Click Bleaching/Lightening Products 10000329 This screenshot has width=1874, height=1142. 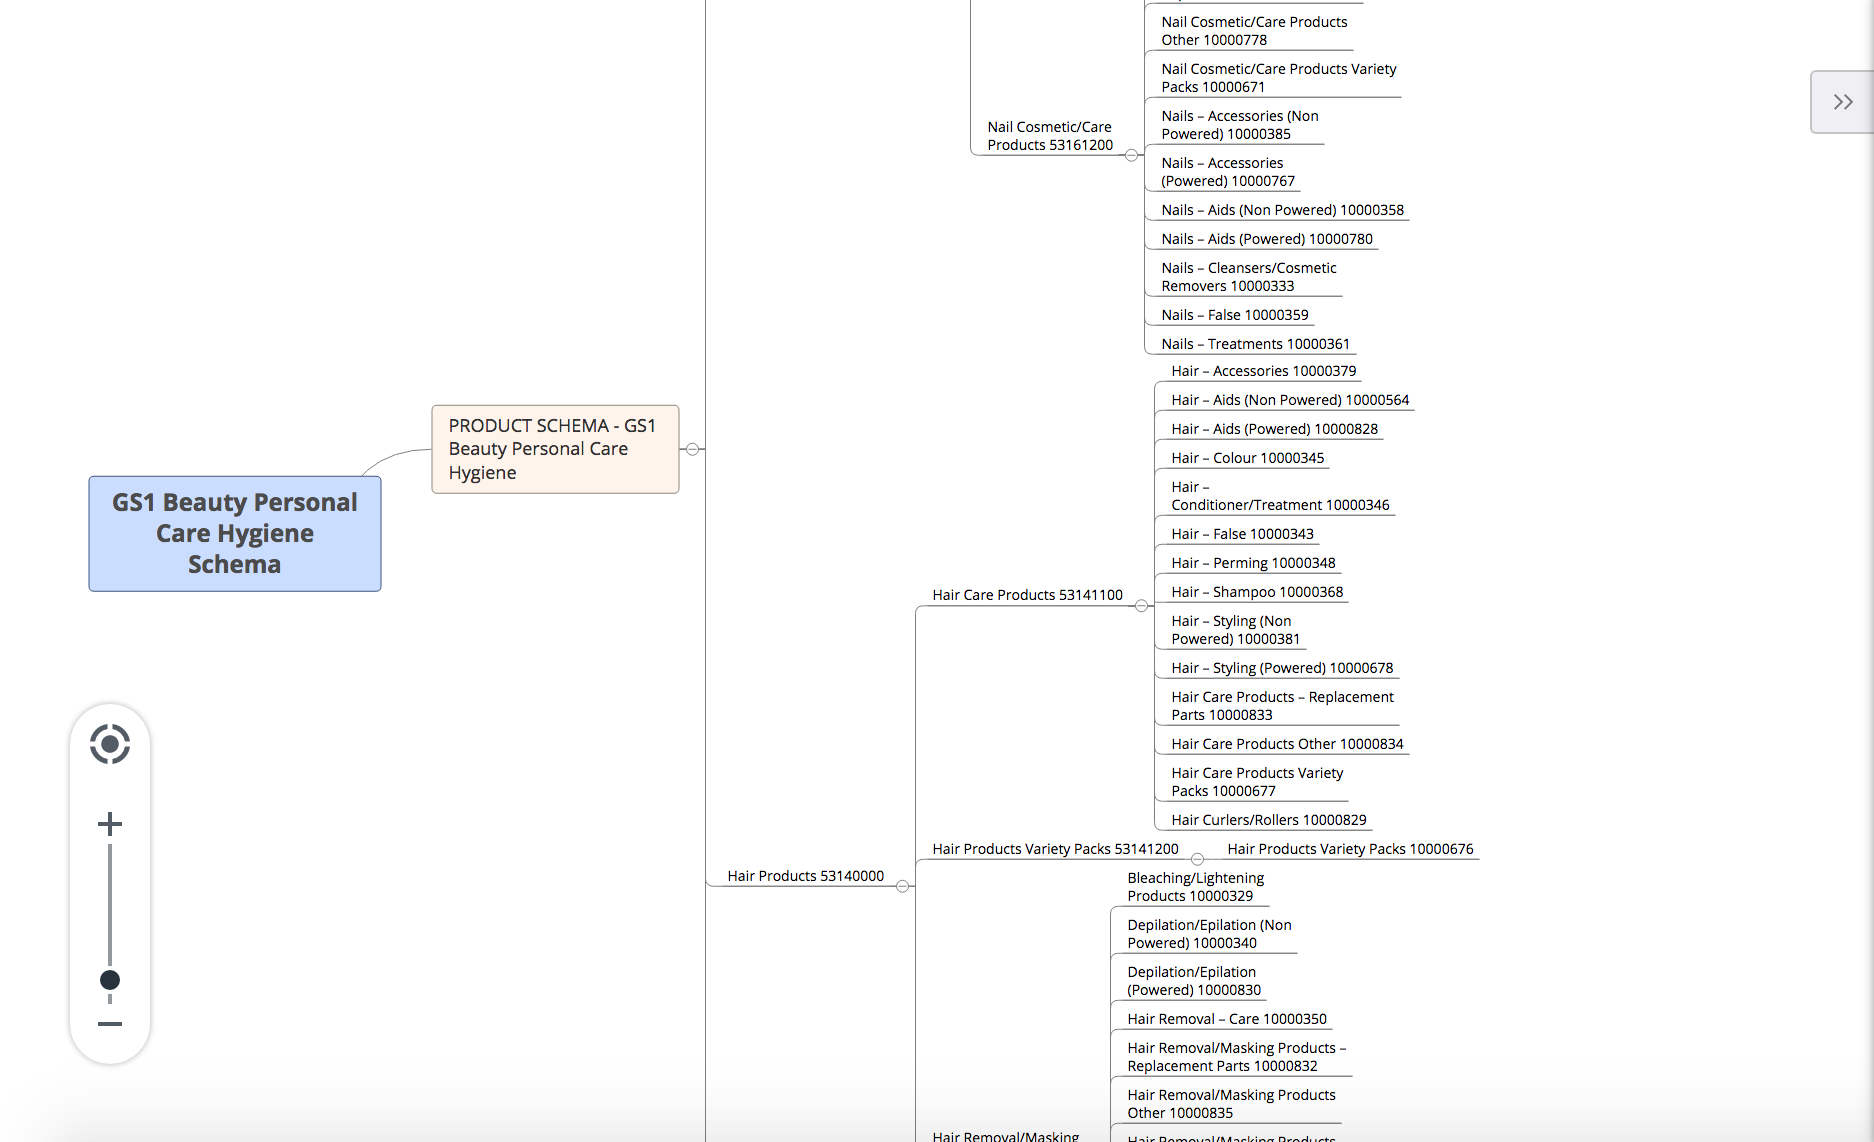click(x=1195, y=887)
